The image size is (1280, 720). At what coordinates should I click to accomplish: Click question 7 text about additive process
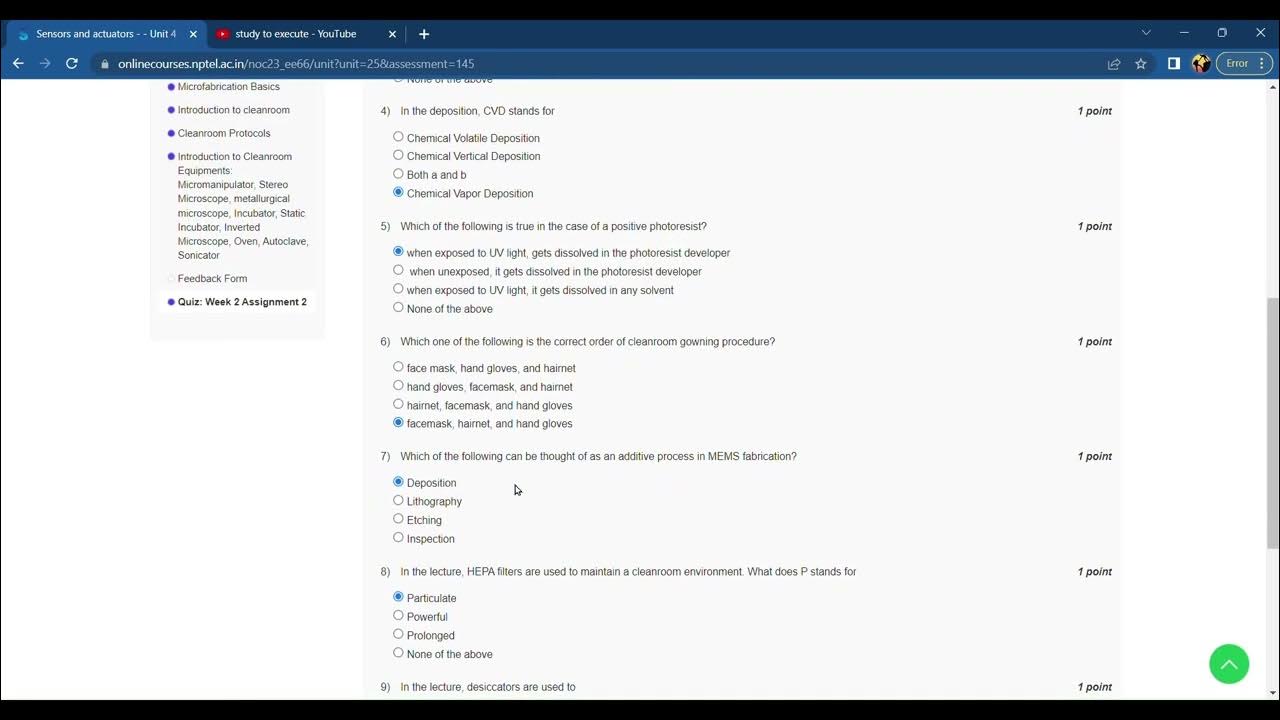click(x=598, y=457)
